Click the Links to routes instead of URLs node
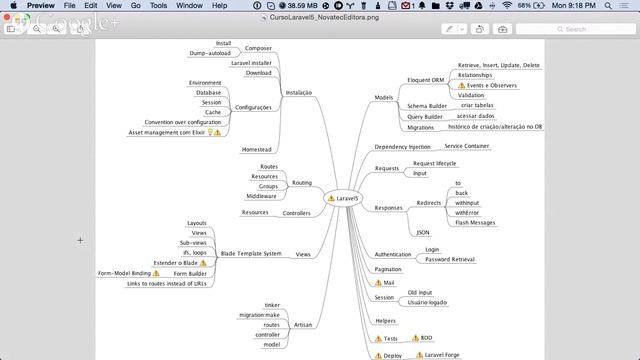Viewport: 640px width, 360px height. (x=167, y=283)
